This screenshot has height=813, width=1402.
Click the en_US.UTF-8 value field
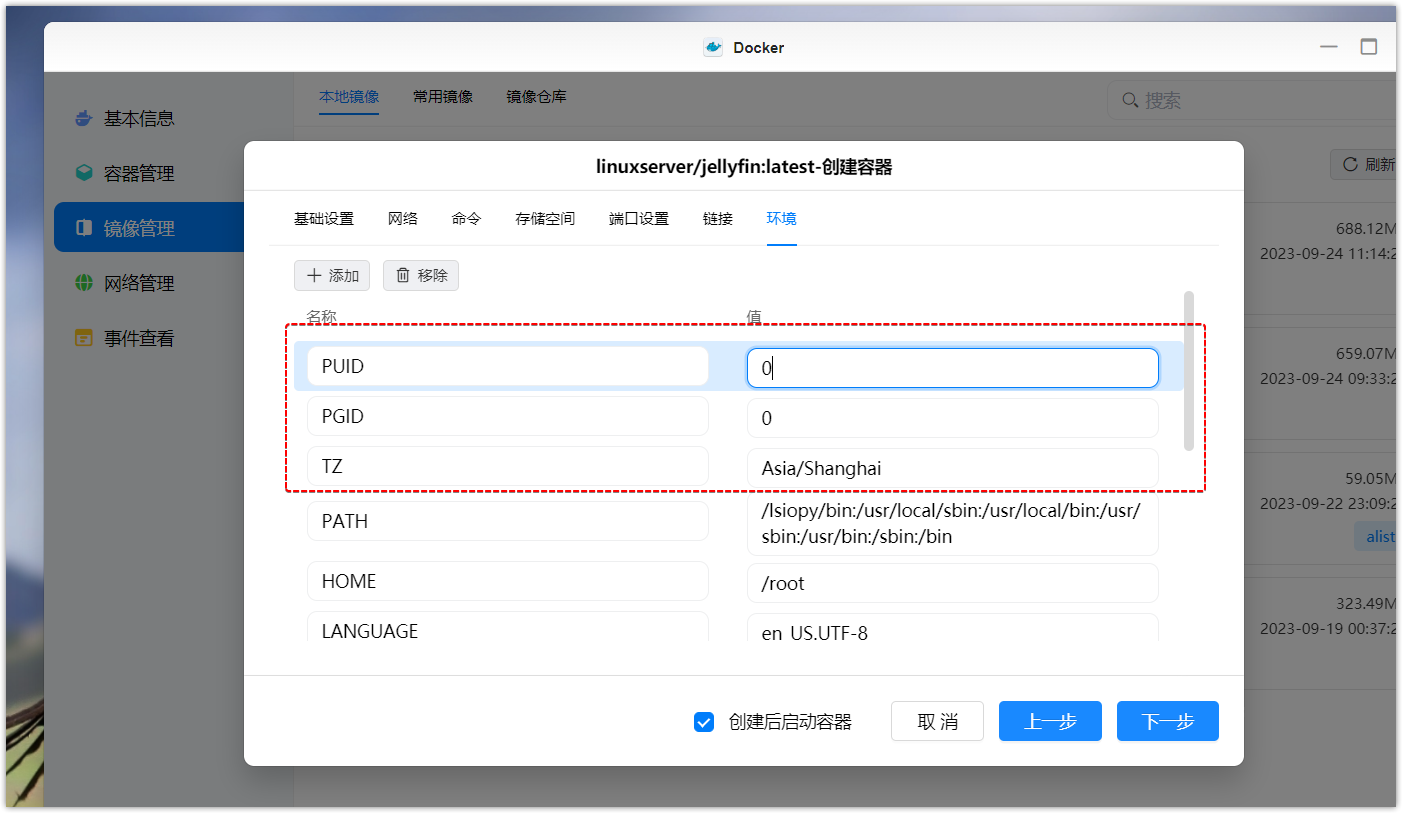tap(953, 628)
